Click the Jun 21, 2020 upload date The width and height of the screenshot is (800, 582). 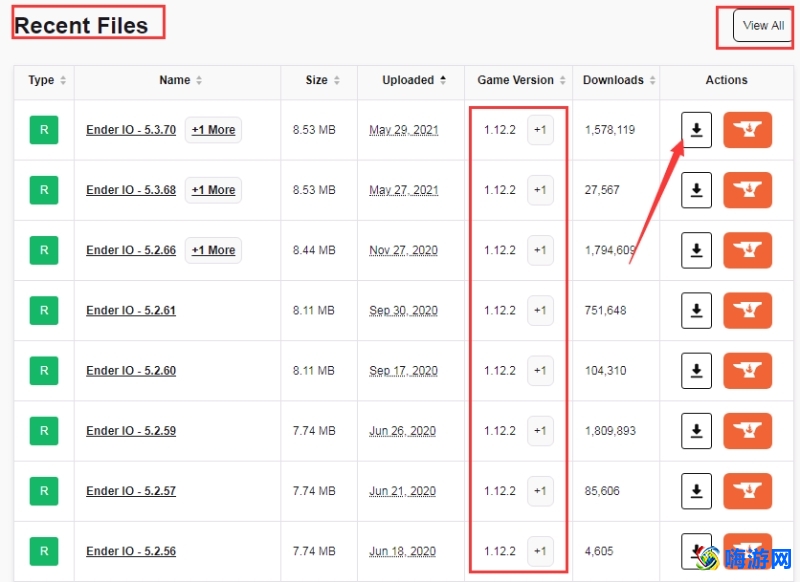click(x=403, y=491)
